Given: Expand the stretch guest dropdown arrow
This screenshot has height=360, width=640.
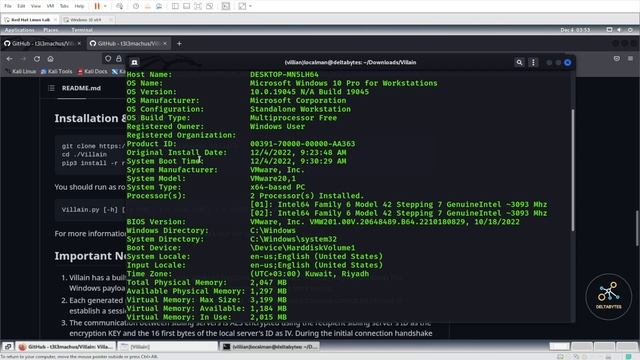Looking at the screenshot, I should click(250, 6).
